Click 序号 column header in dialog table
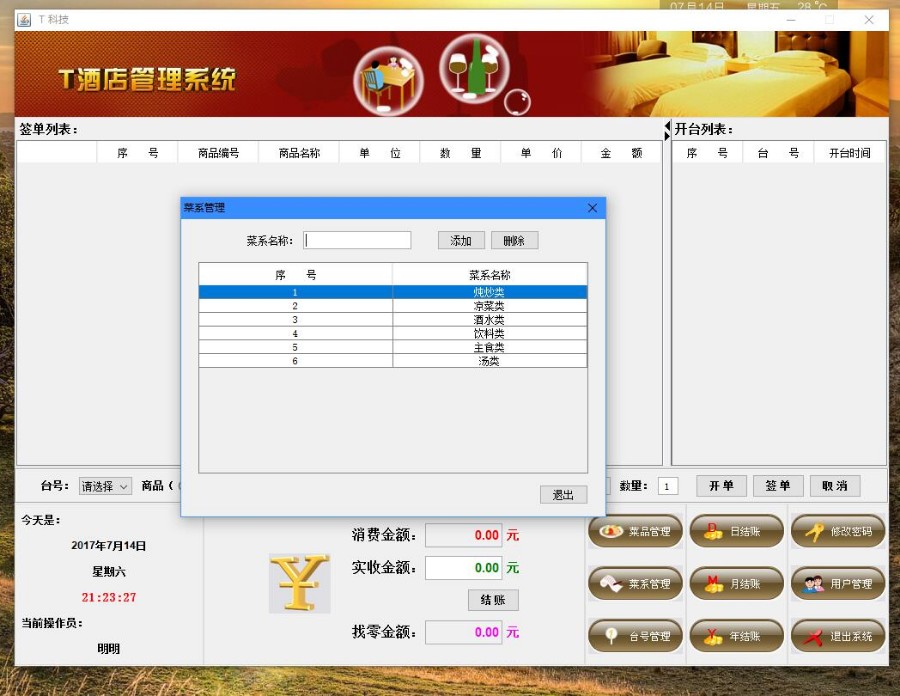 [296, 275]
